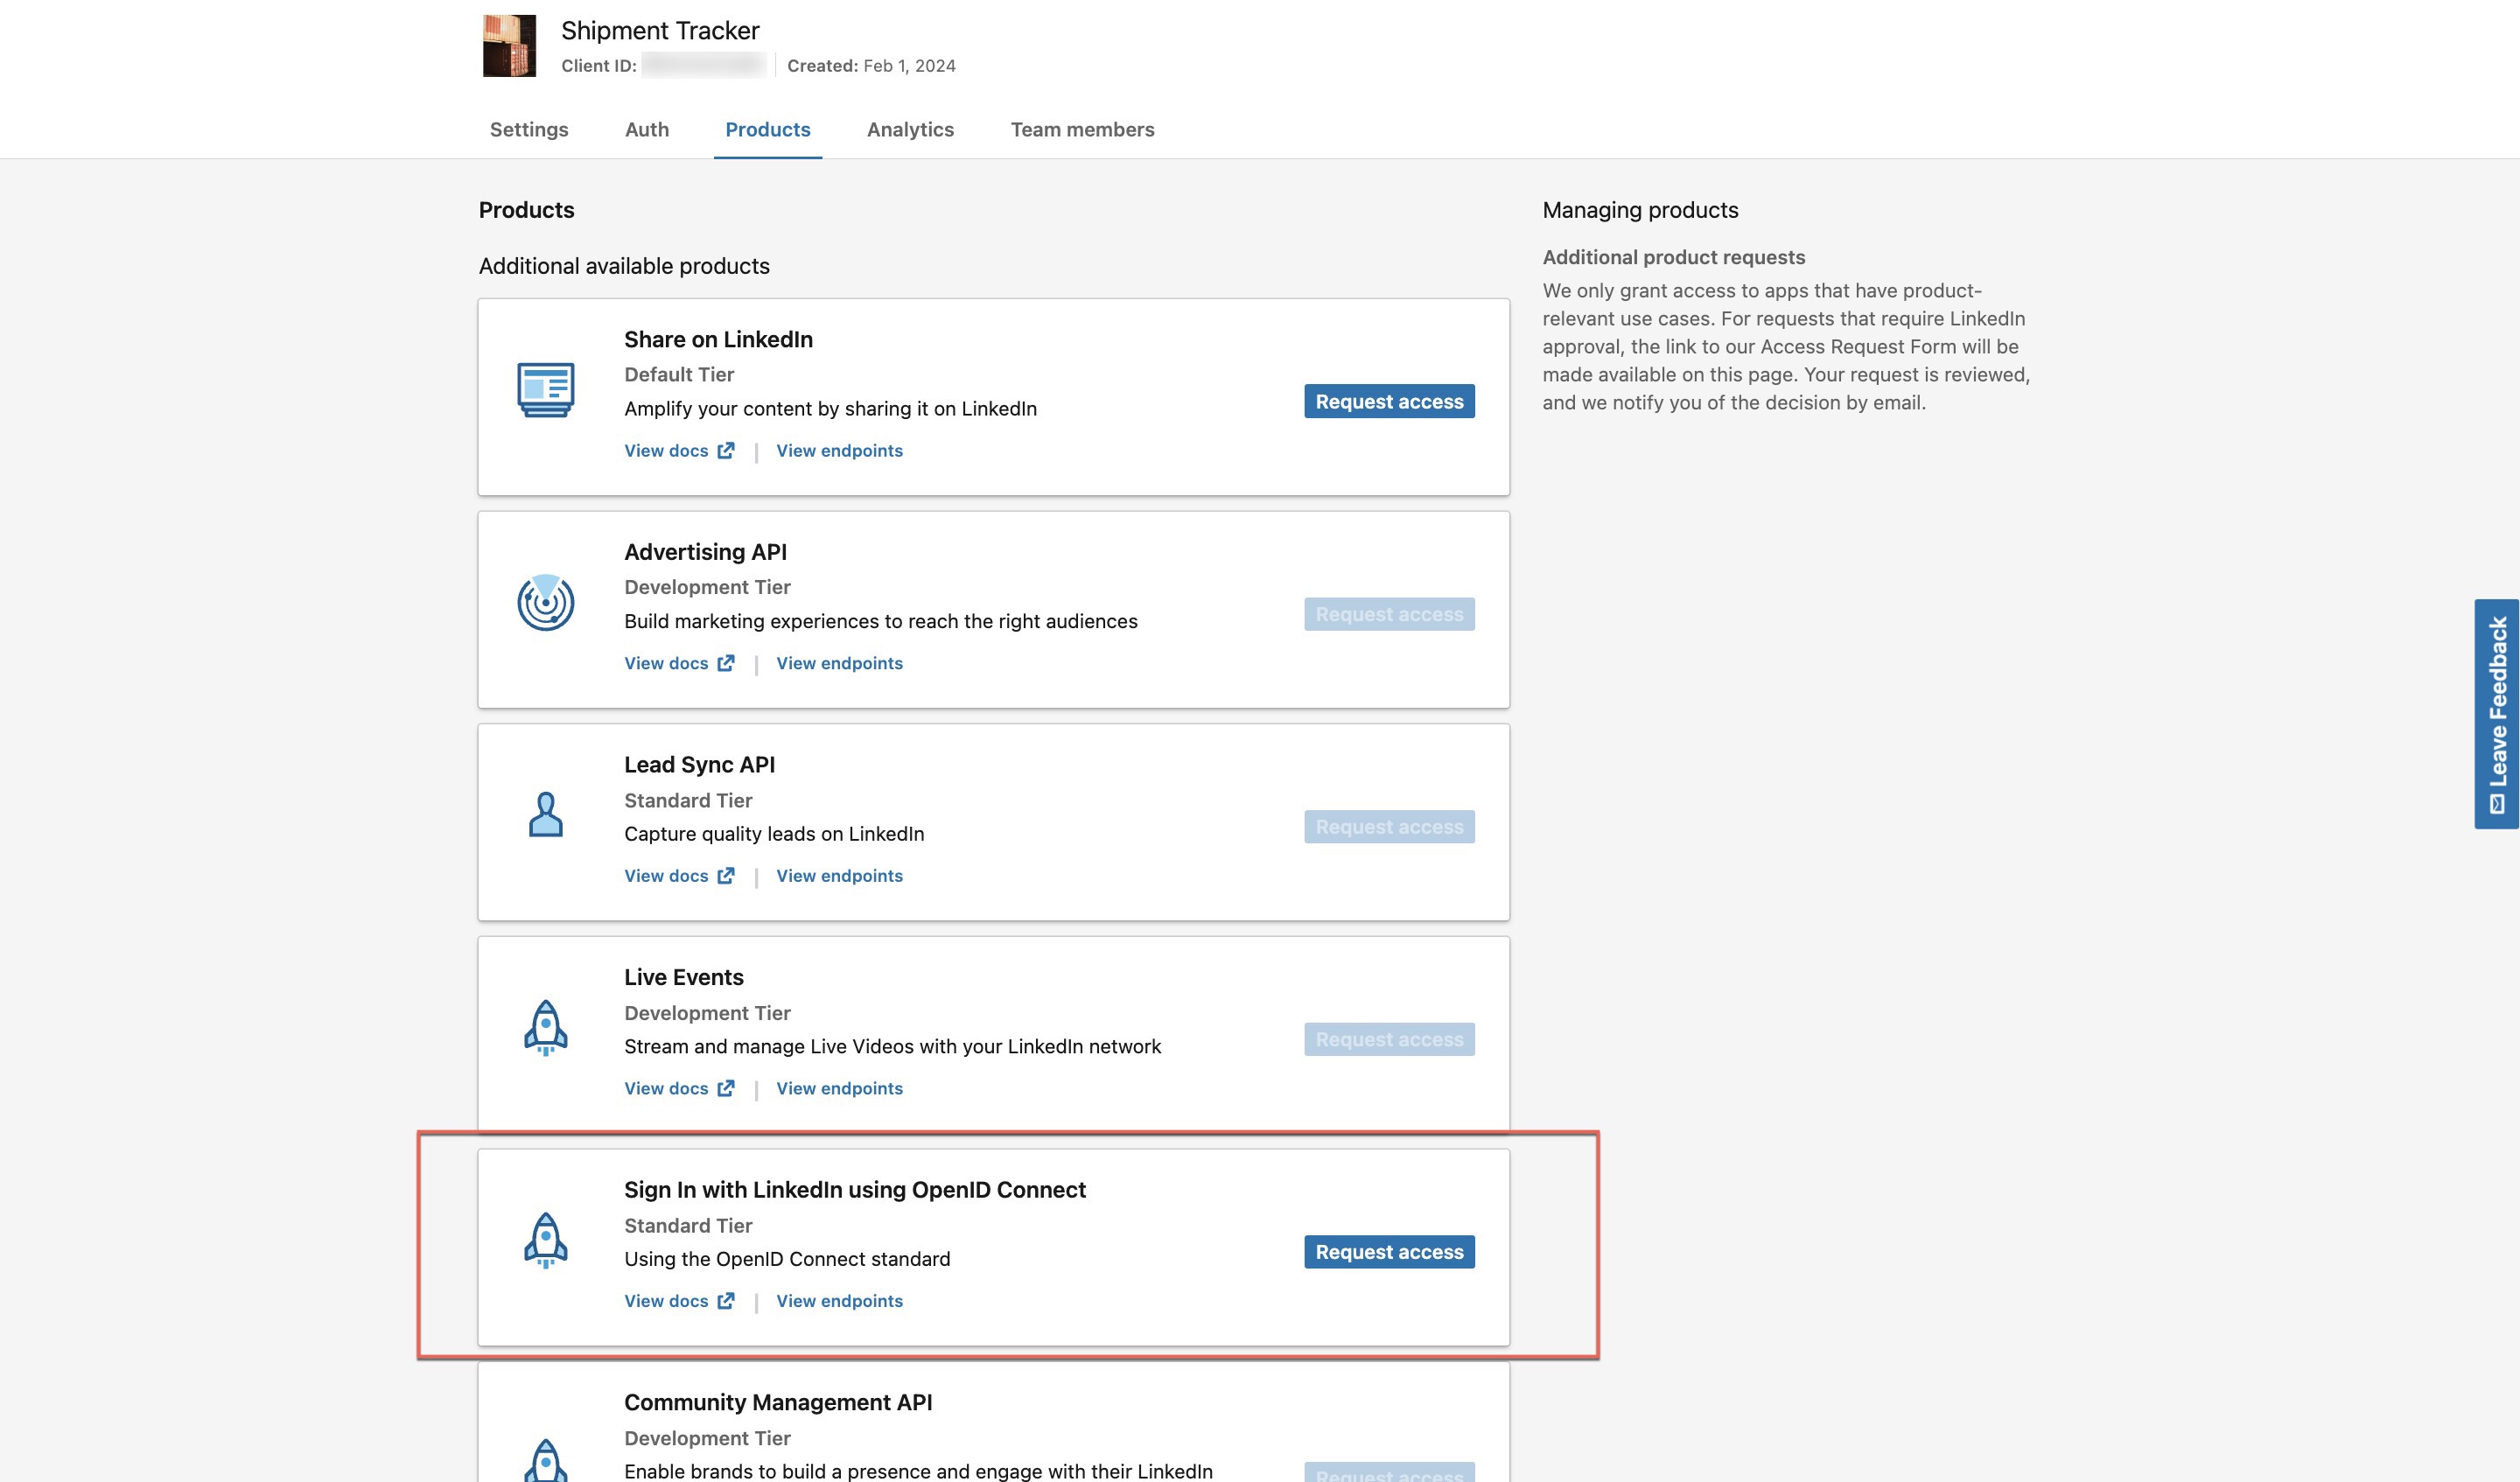
Task: Open View endpoints for OpenID Connect product
Action: [839, 1301]
